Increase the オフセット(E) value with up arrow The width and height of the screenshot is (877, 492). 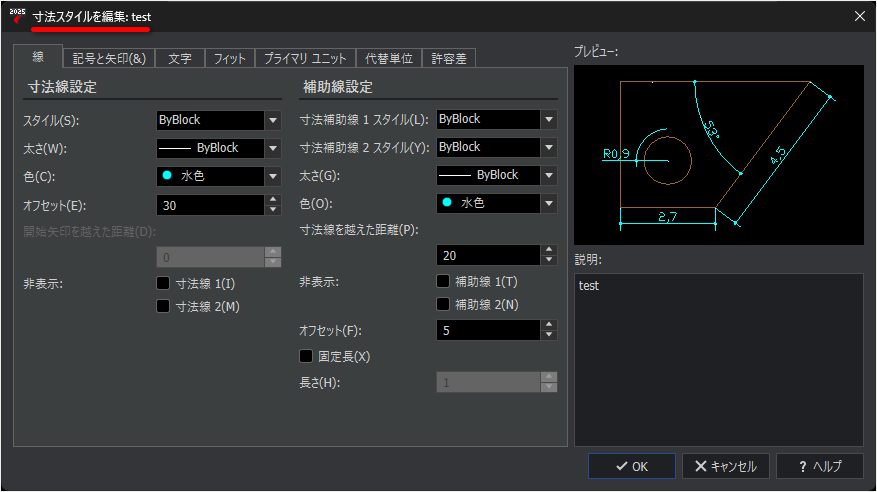273,200
